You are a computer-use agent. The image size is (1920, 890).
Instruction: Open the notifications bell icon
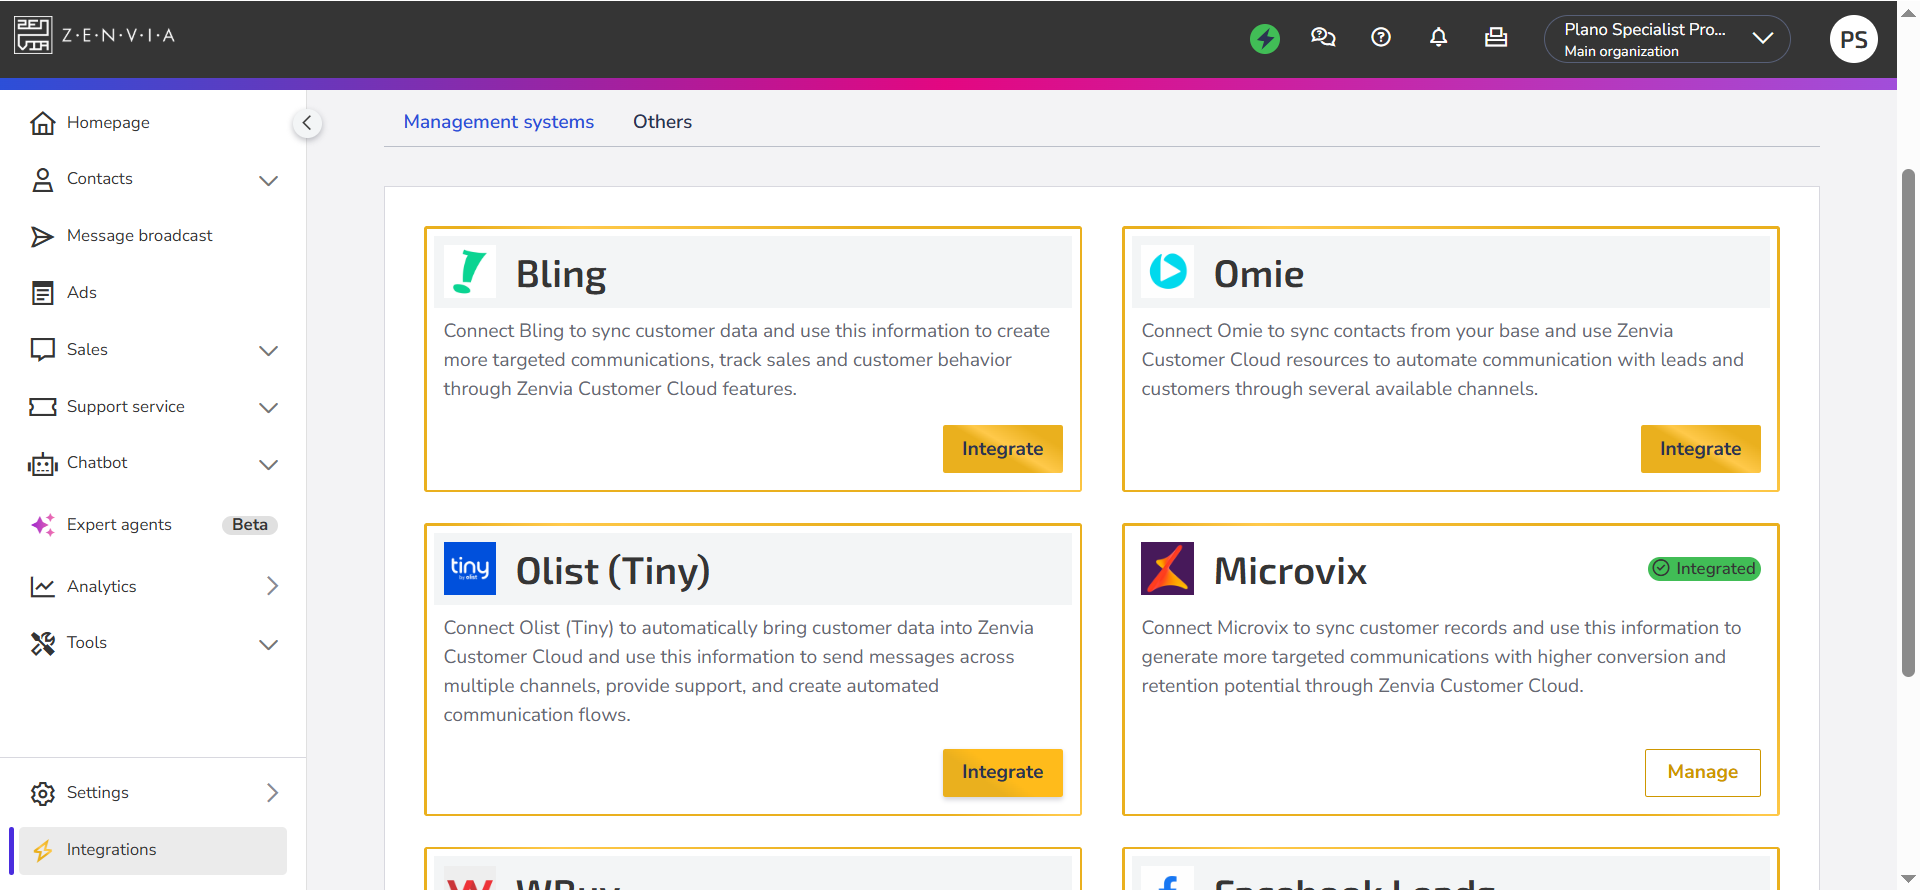(1438, 38)
